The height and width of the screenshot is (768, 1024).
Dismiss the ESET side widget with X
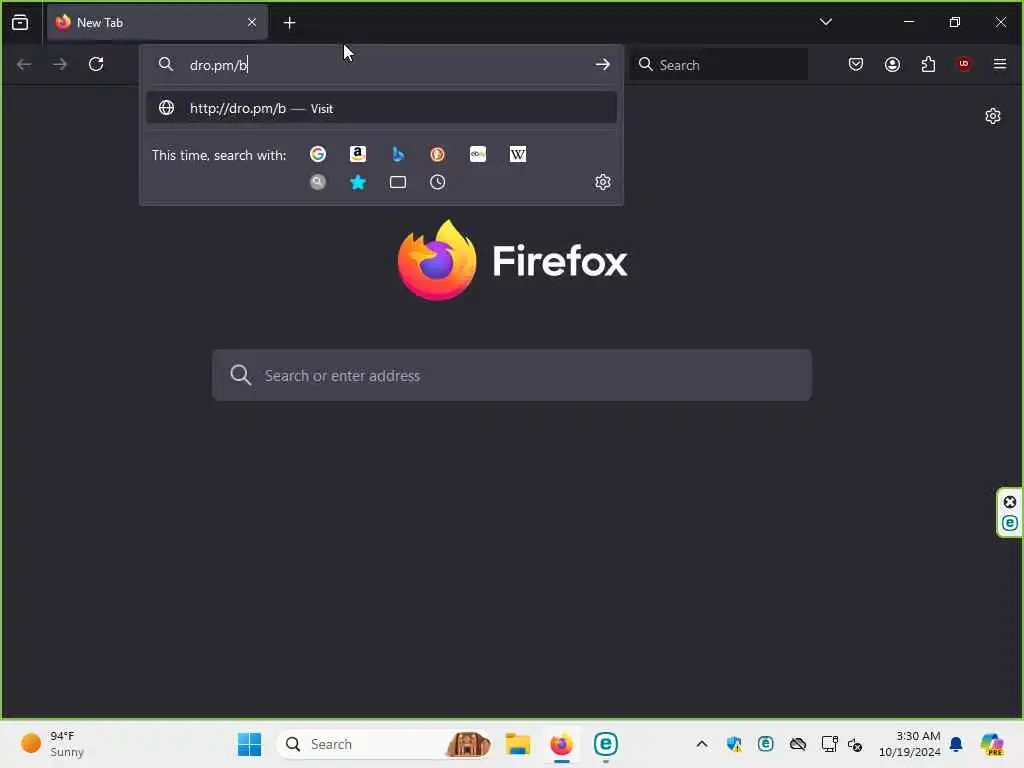tap(1010, 502)
